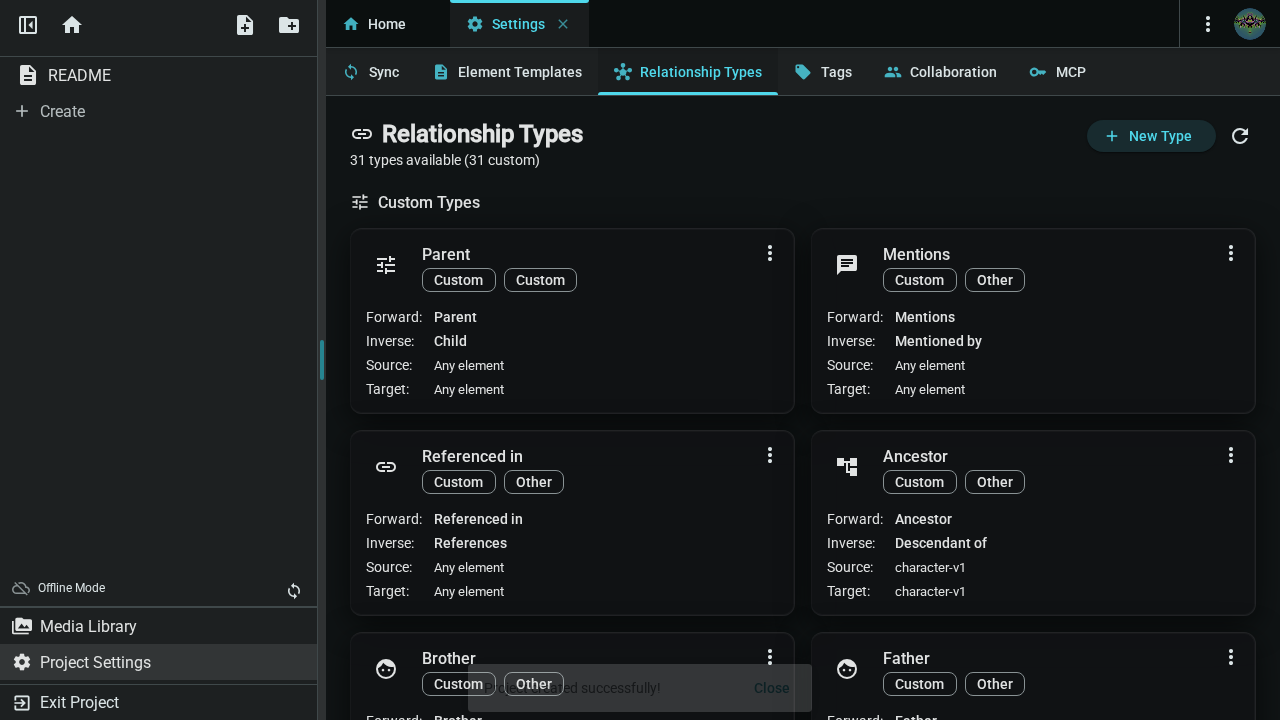Click the home icon in the top toolbar
The image size is (1280, 720).
[x=71, y=24]
